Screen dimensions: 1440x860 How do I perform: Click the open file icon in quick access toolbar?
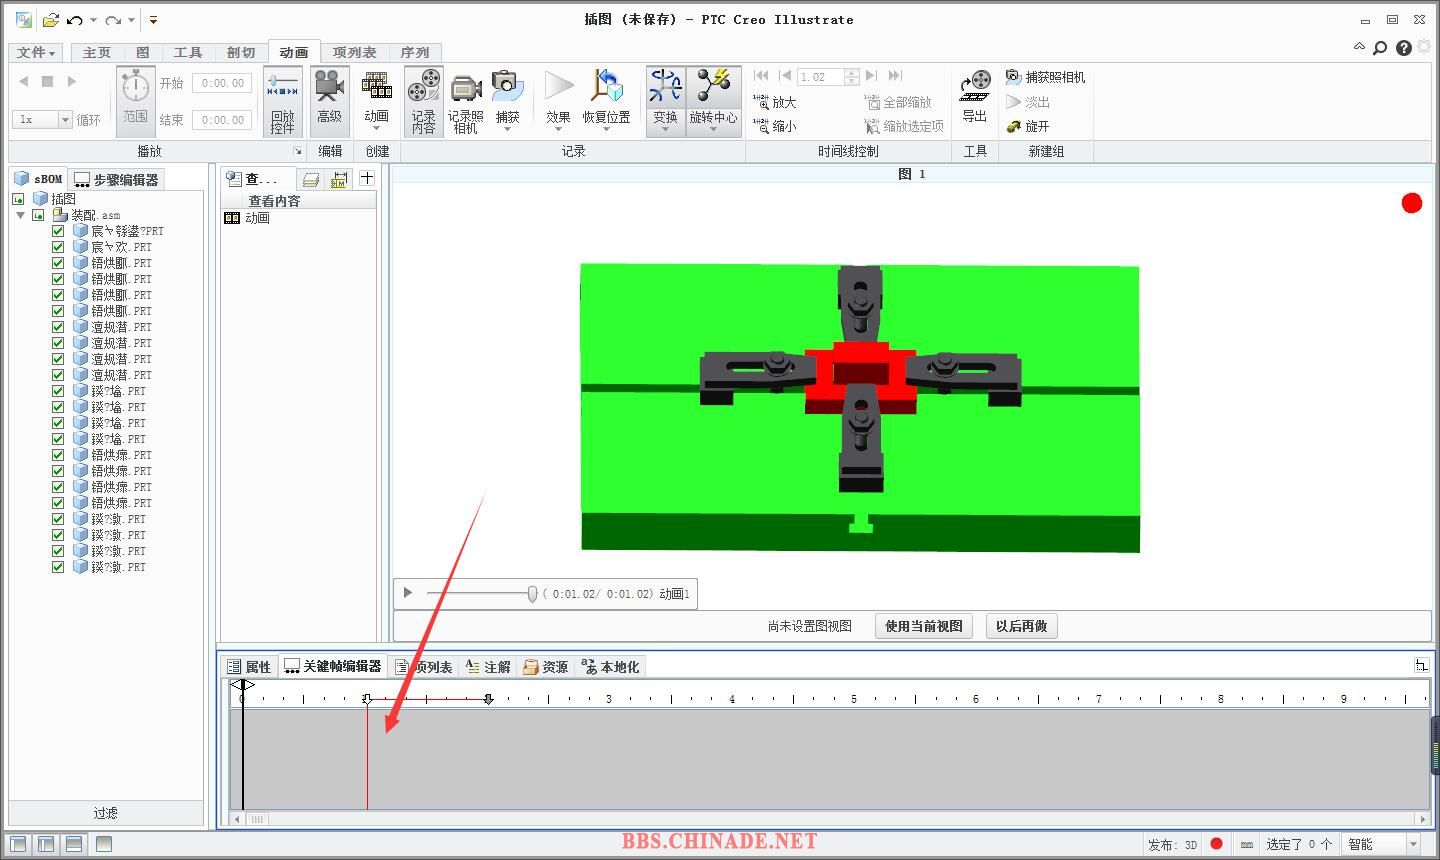[x=50, y=19]
